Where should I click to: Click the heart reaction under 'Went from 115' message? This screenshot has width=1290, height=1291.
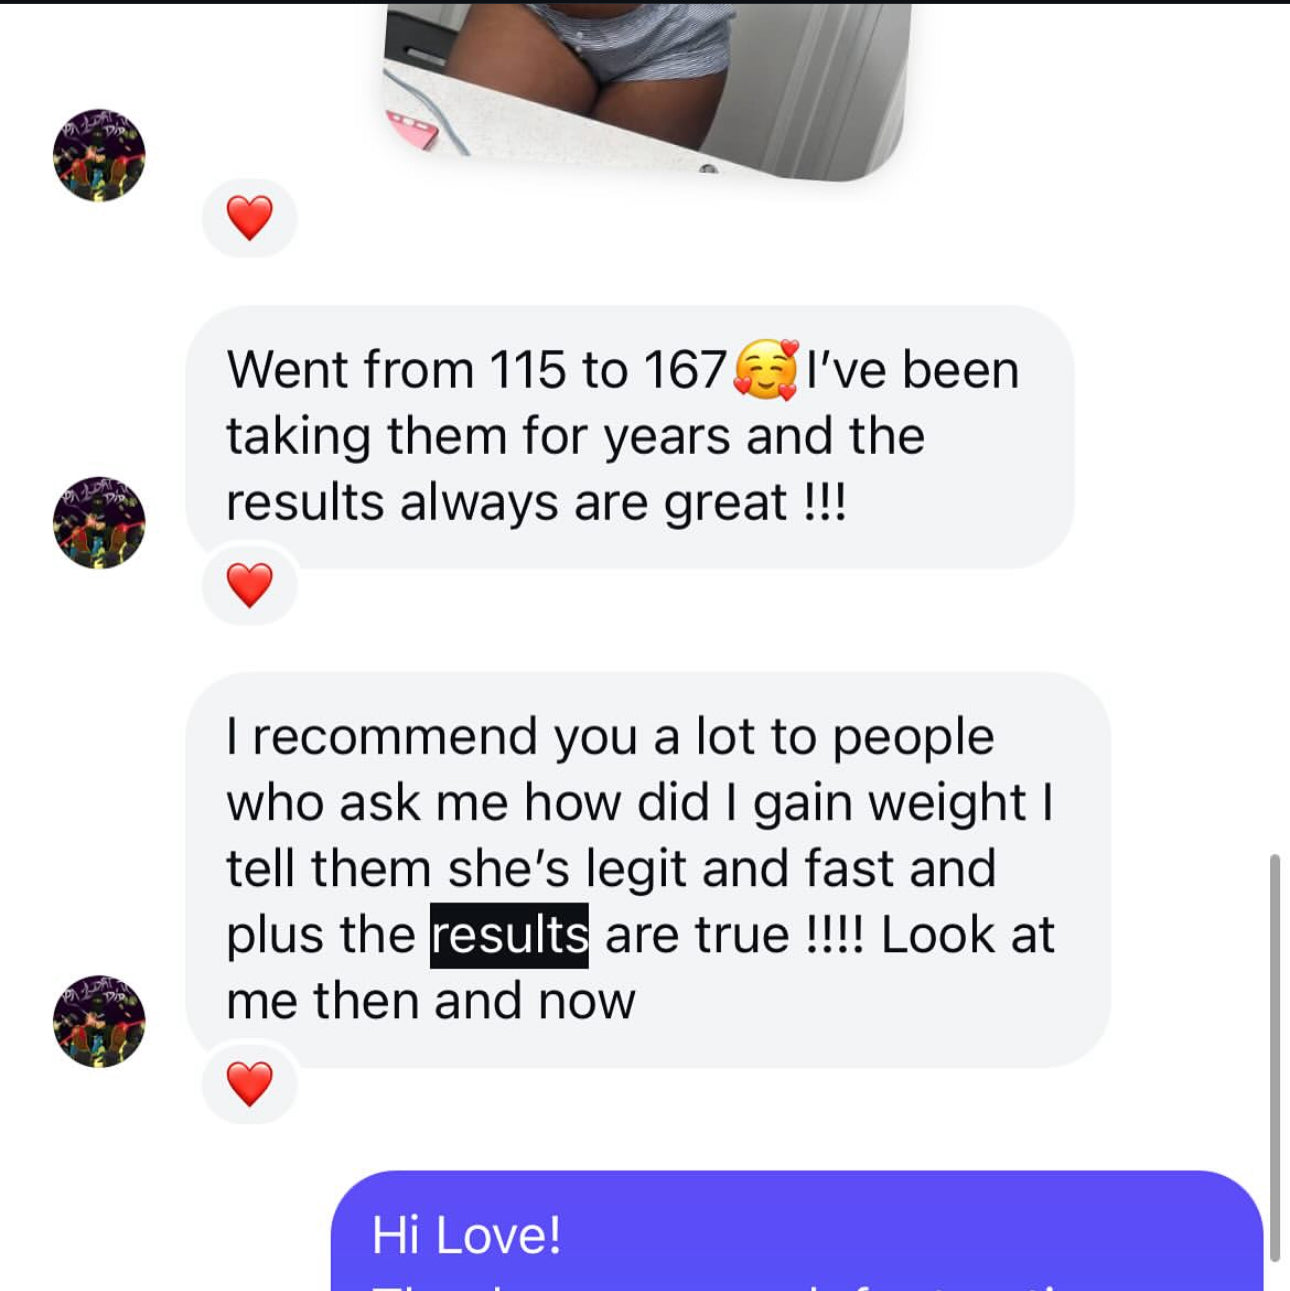pos(250,585)
